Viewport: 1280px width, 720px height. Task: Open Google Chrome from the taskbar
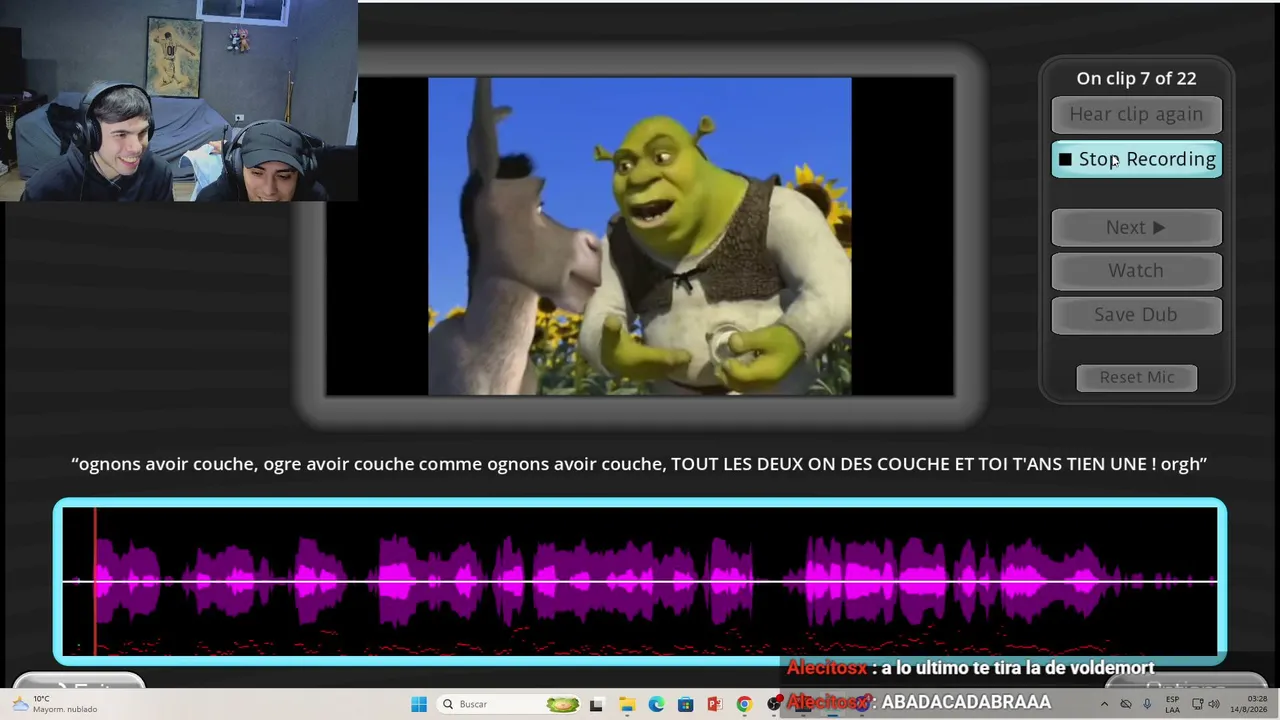click(744, 704)
